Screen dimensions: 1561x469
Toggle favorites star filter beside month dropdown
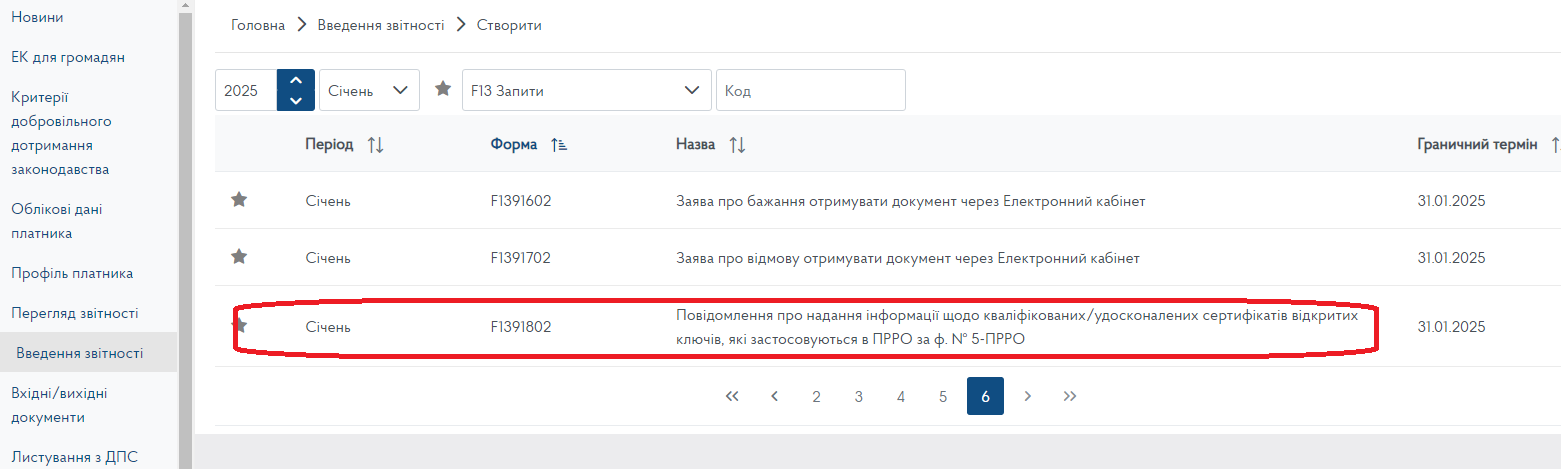(443, 89)
